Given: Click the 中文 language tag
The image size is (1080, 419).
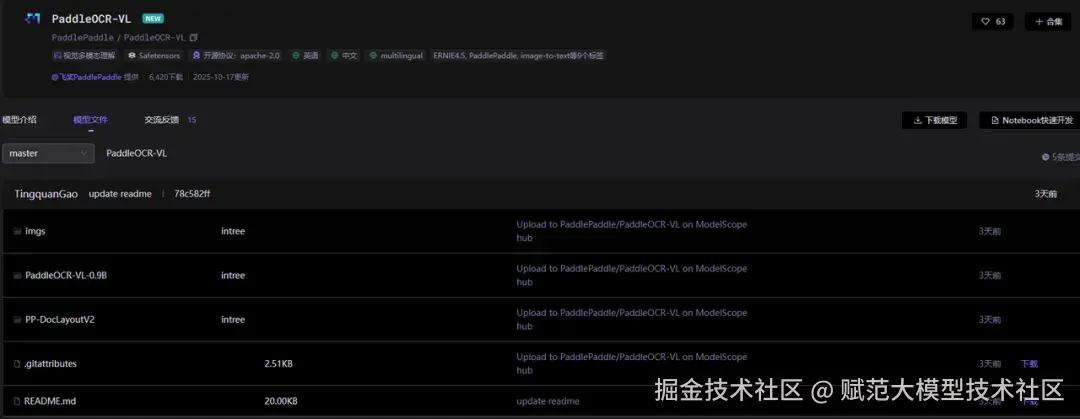Looking at the screenshot, I should (x=344, y=55).
